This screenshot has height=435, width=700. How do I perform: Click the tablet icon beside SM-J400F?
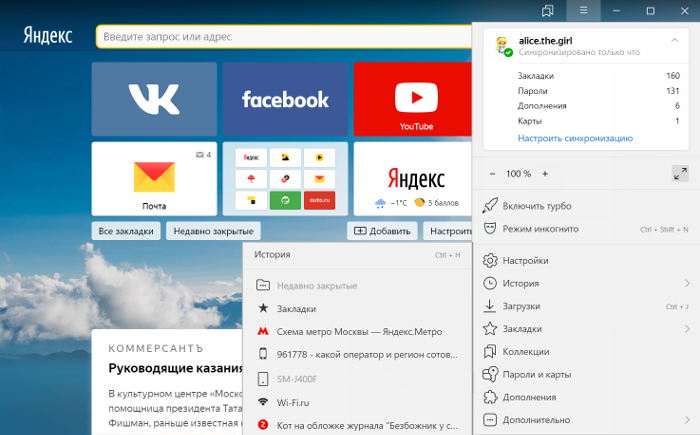[x=263, y=379]
